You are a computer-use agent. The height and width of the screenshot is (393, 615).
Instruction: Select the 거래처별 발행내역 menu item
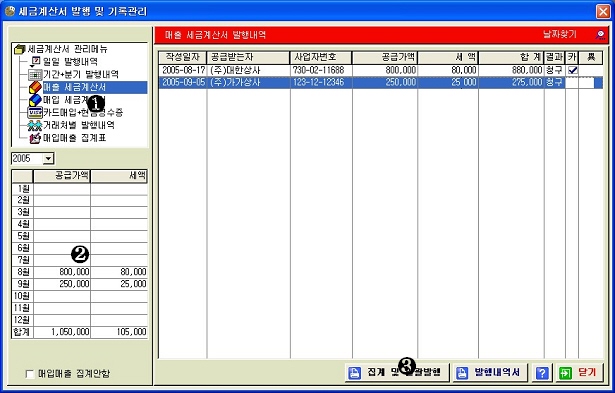click(x=79, y=126)
